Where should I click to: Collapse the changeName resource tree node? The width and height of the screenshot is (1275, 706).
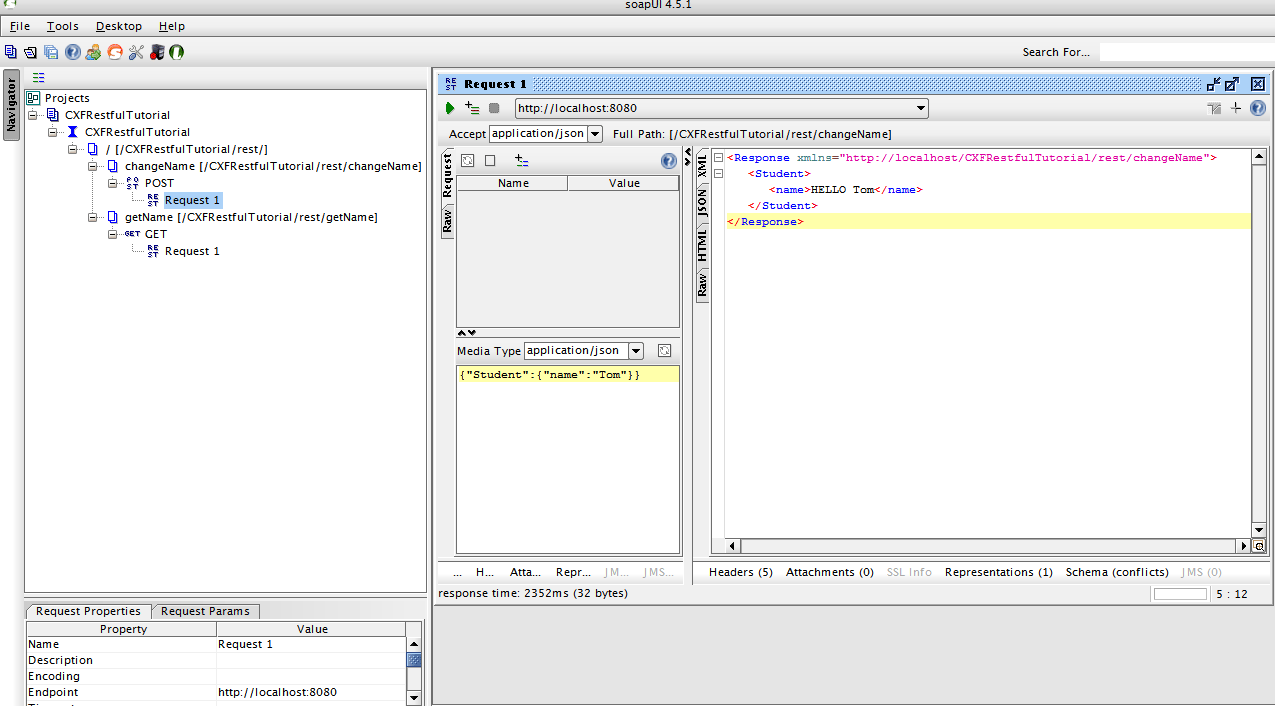[x=93, y=166]
